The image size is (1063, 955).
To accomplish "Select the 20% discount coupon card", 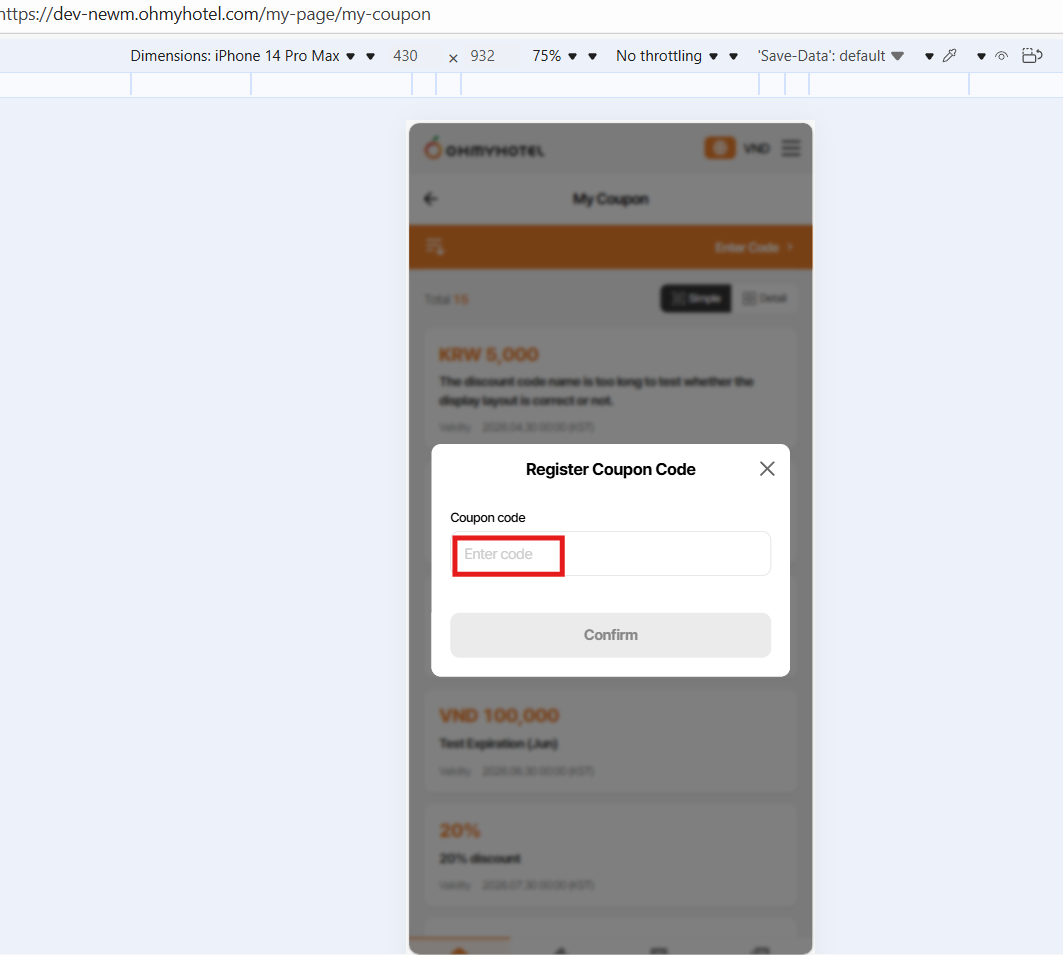I will click(x=610, y=856).
